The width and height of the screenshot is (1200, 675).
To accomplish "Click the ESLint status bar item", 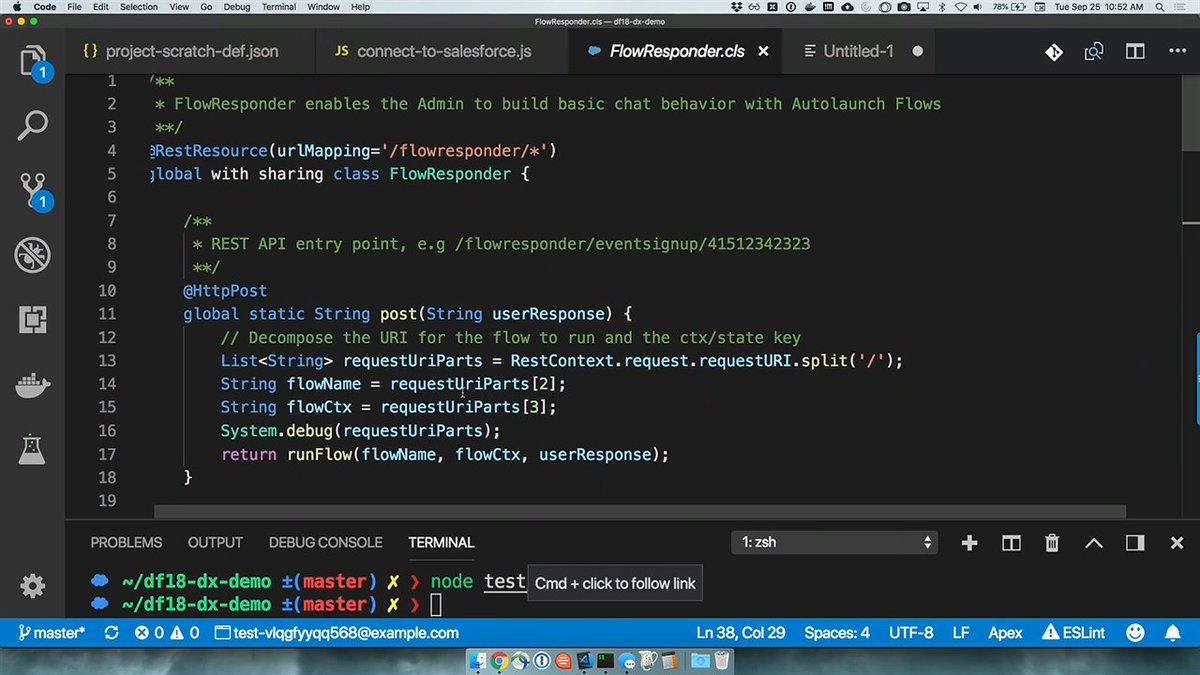I will [1073, 632].
